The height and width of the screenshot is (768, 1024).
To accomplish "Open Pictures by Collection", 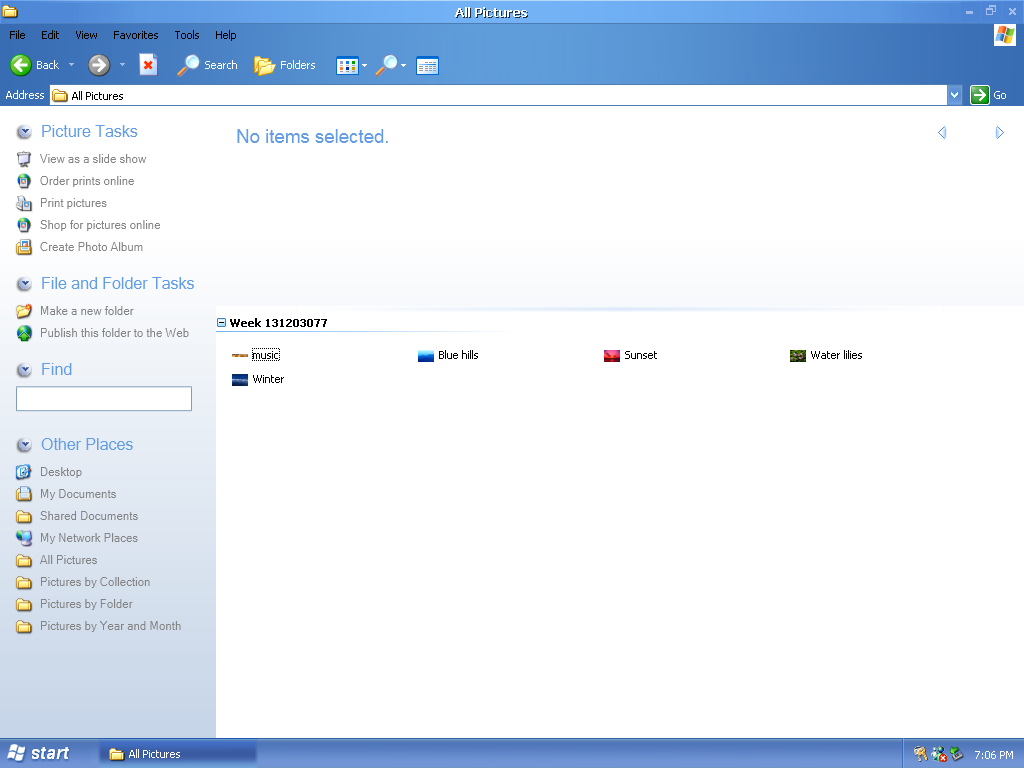I will pos(95,582).
